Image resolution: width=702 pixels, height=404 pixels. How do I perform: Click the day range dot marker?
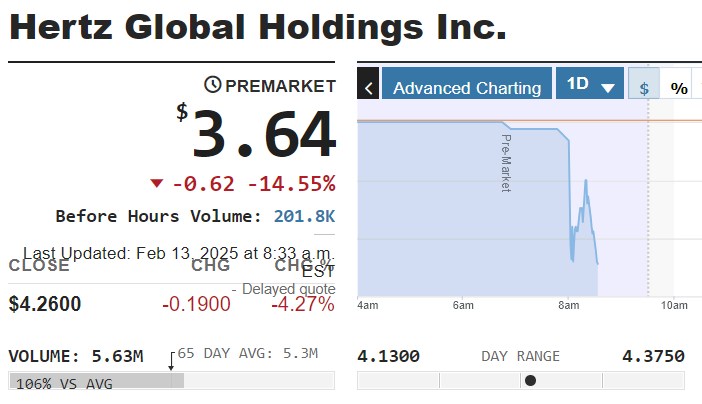[530, 380]
